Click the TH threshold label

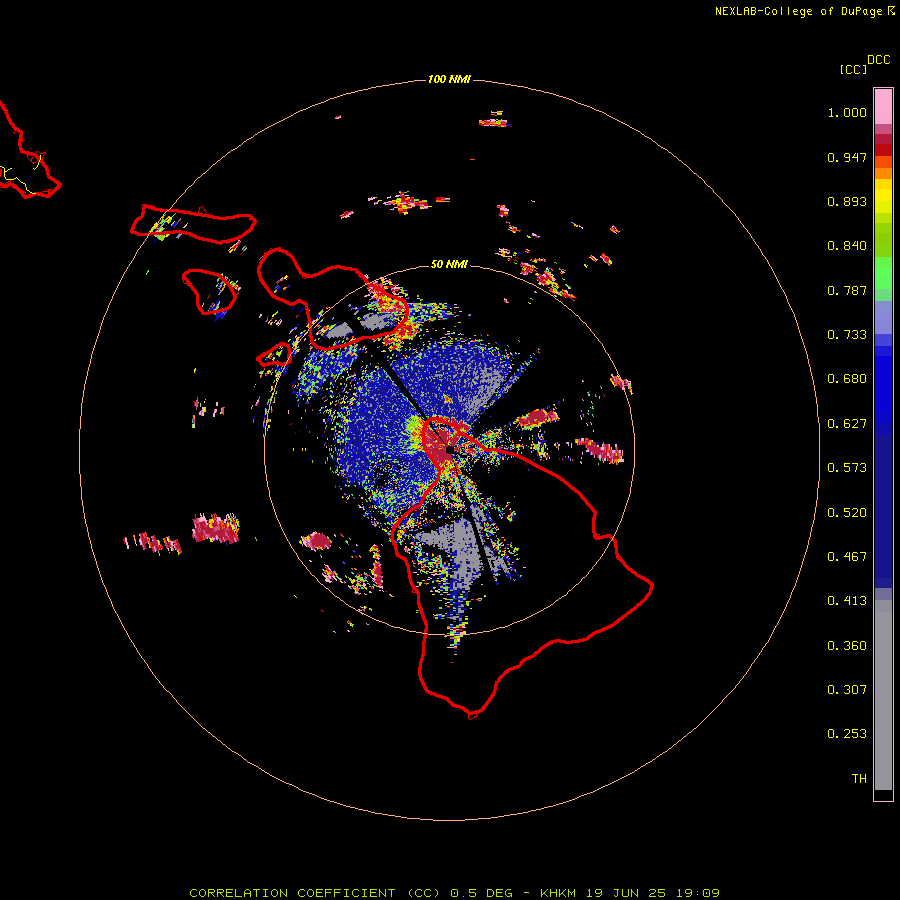tap(859, 779)
